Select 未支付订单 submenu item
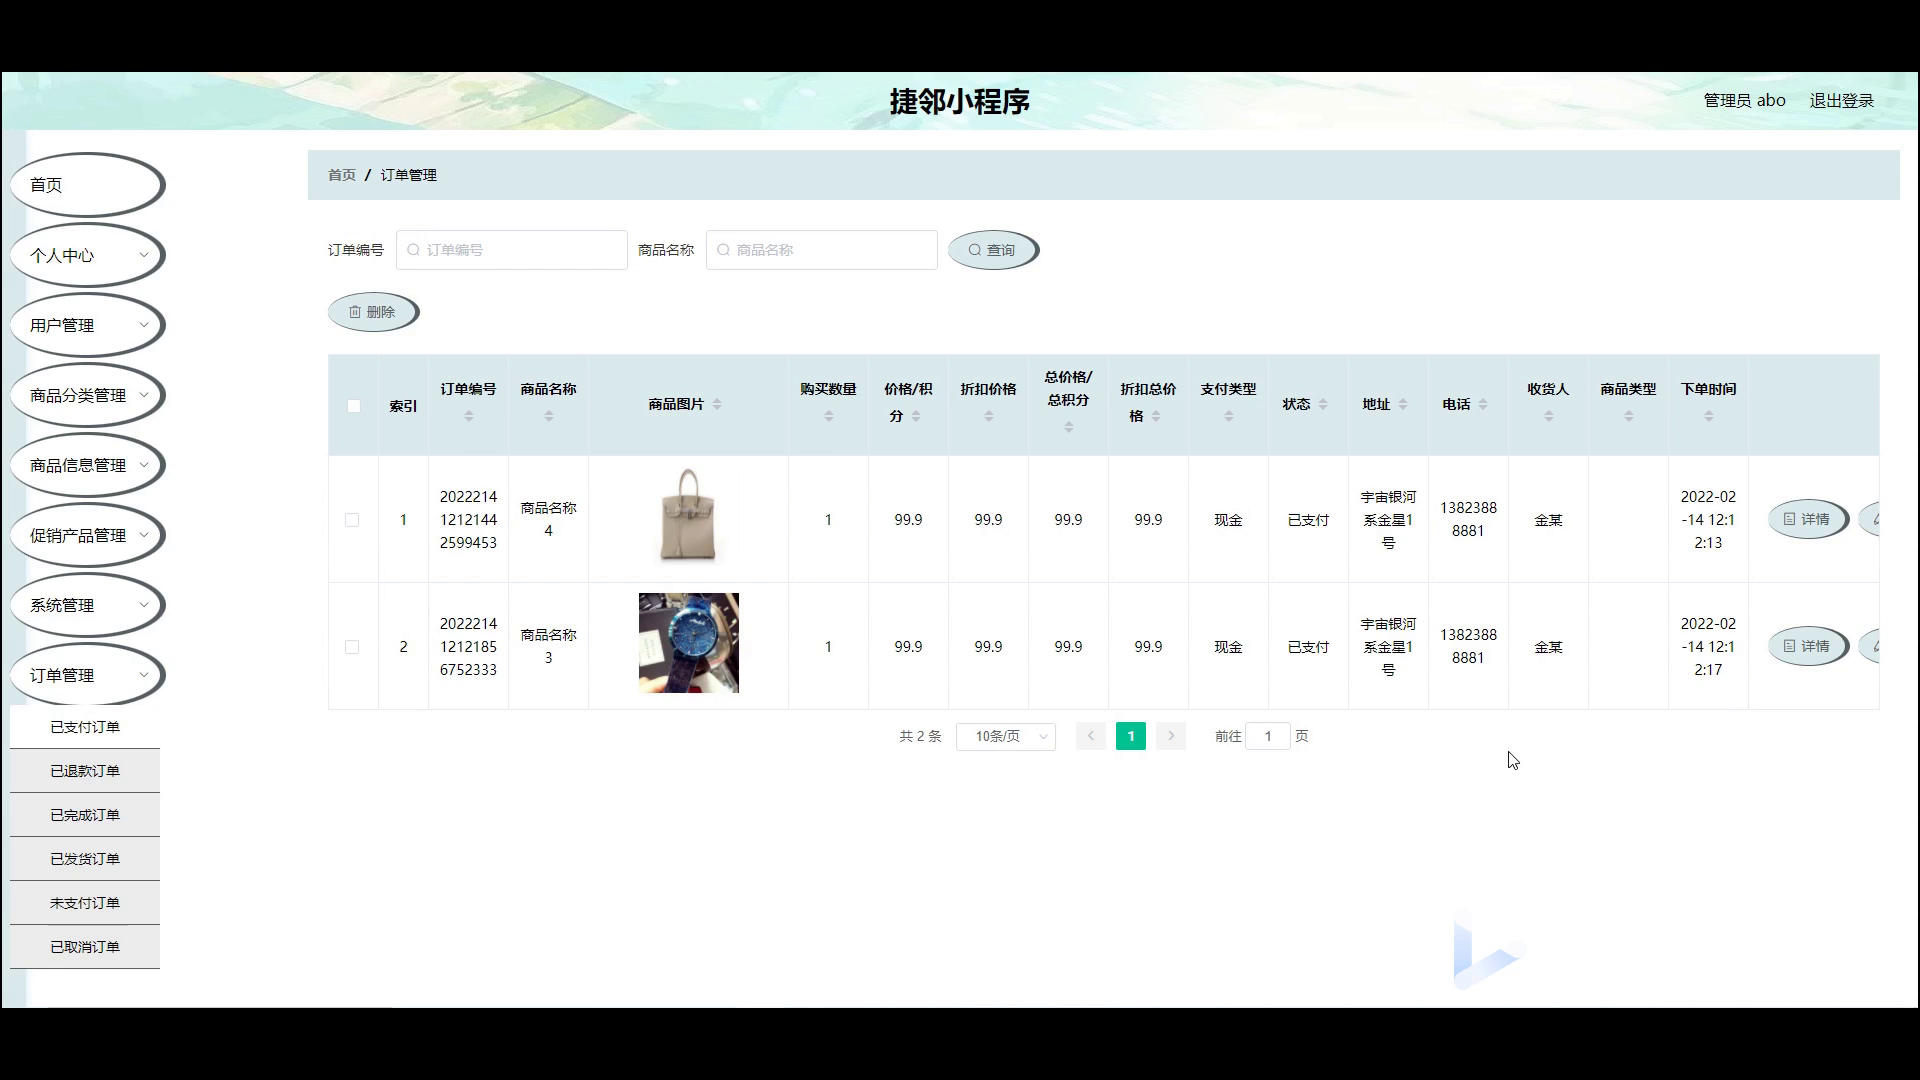The image size is (1920, 1080). coord(85,903)
